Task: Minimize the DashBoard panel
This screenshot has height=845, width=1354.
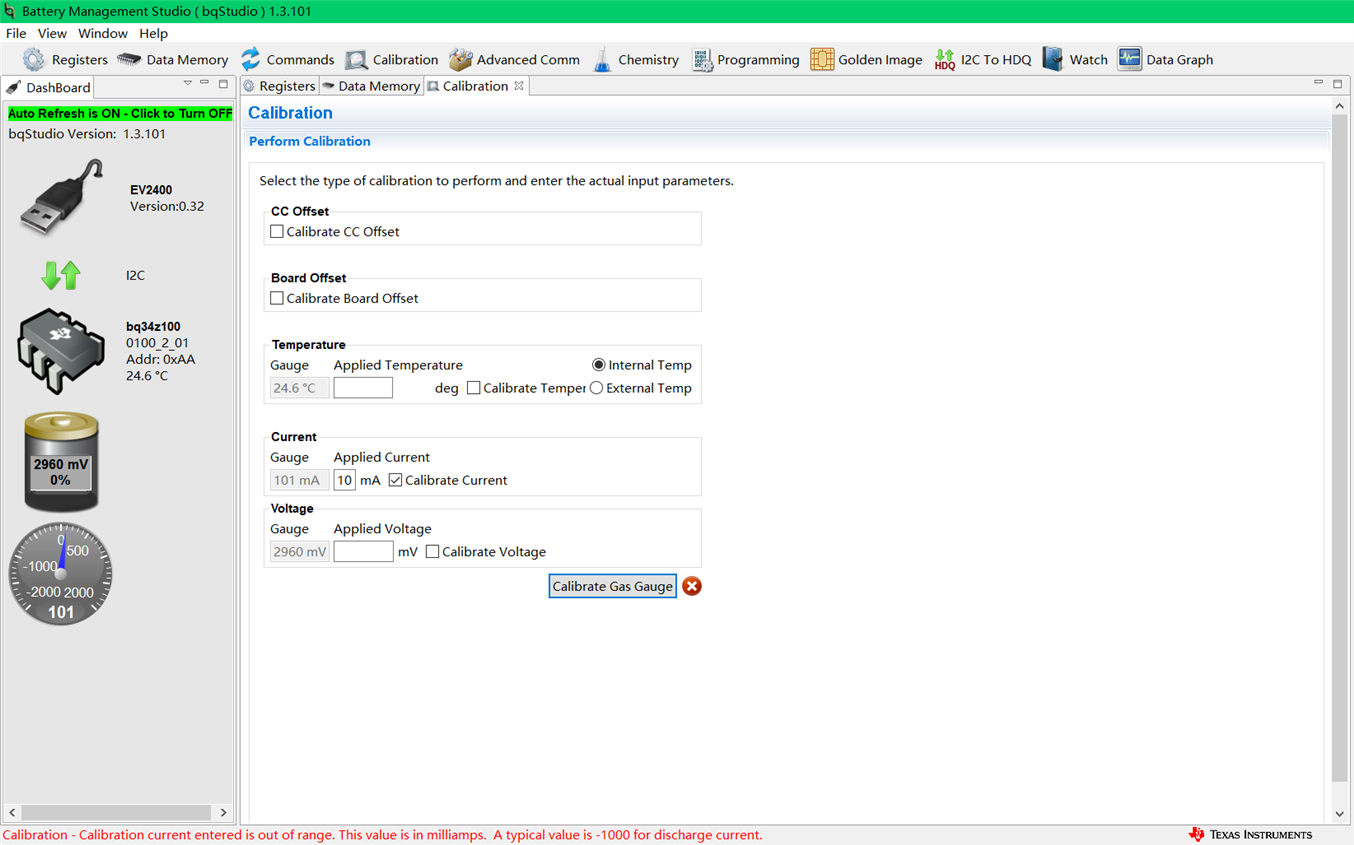Action: [x=205, y=84]
